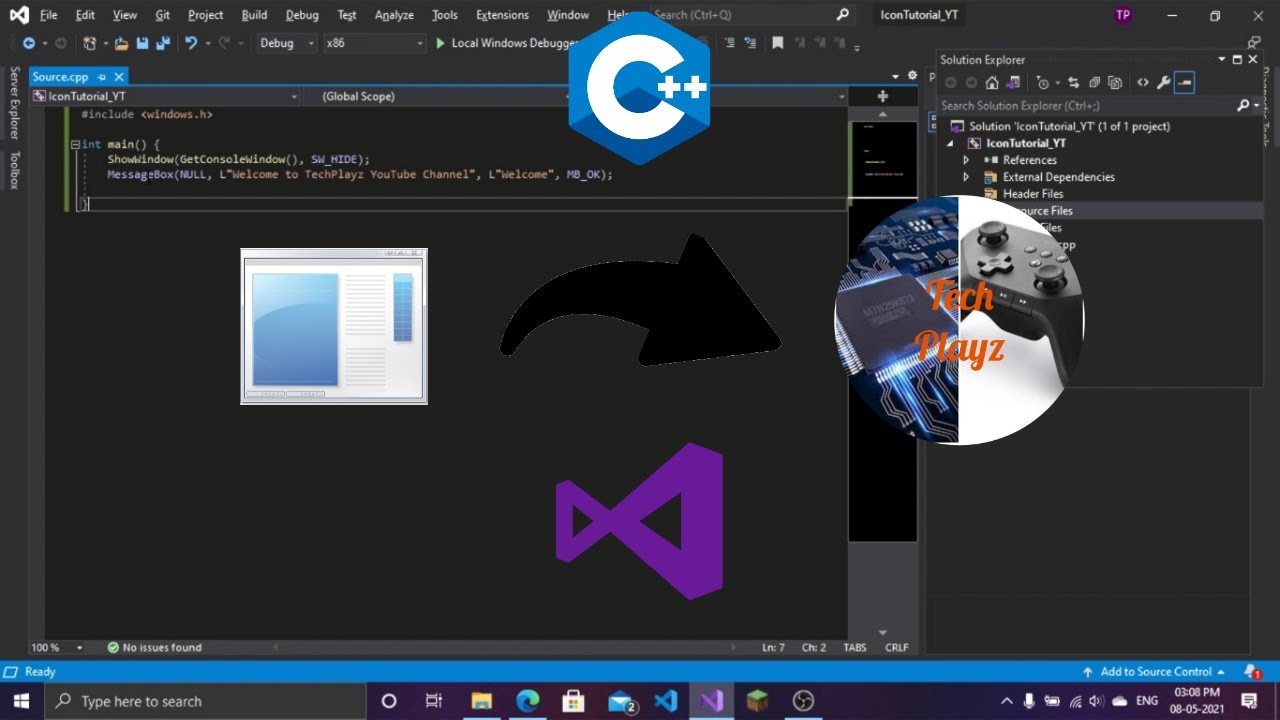Click in the Search (Ctrl+Q) box
1280x720 pixels.
click(x=752, y=15)
